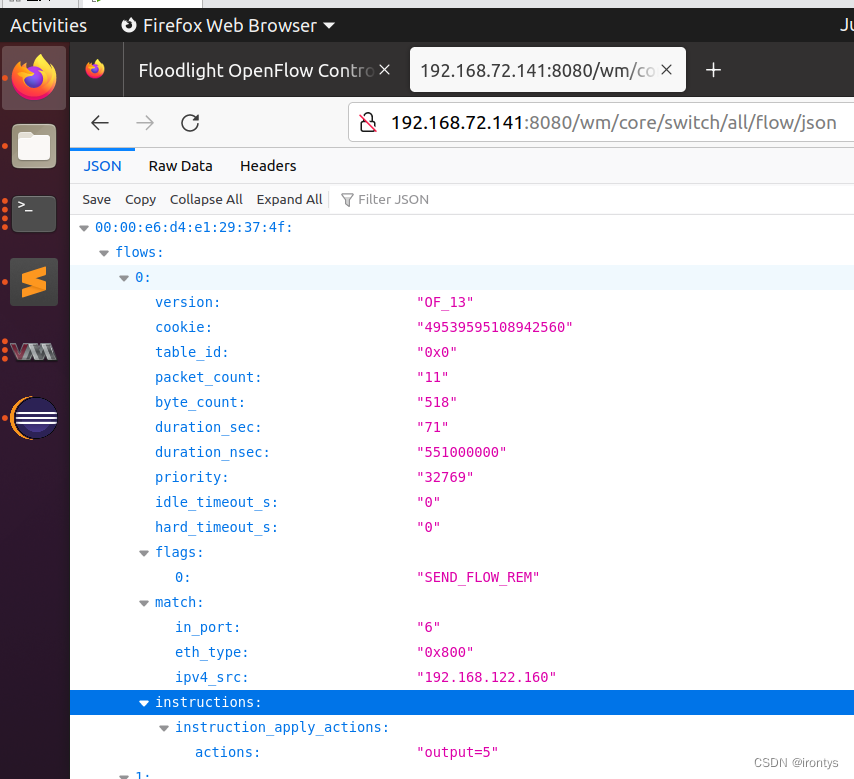Reload the current page
This screenshot has height=779, width=854.
(x=190, y=123)
